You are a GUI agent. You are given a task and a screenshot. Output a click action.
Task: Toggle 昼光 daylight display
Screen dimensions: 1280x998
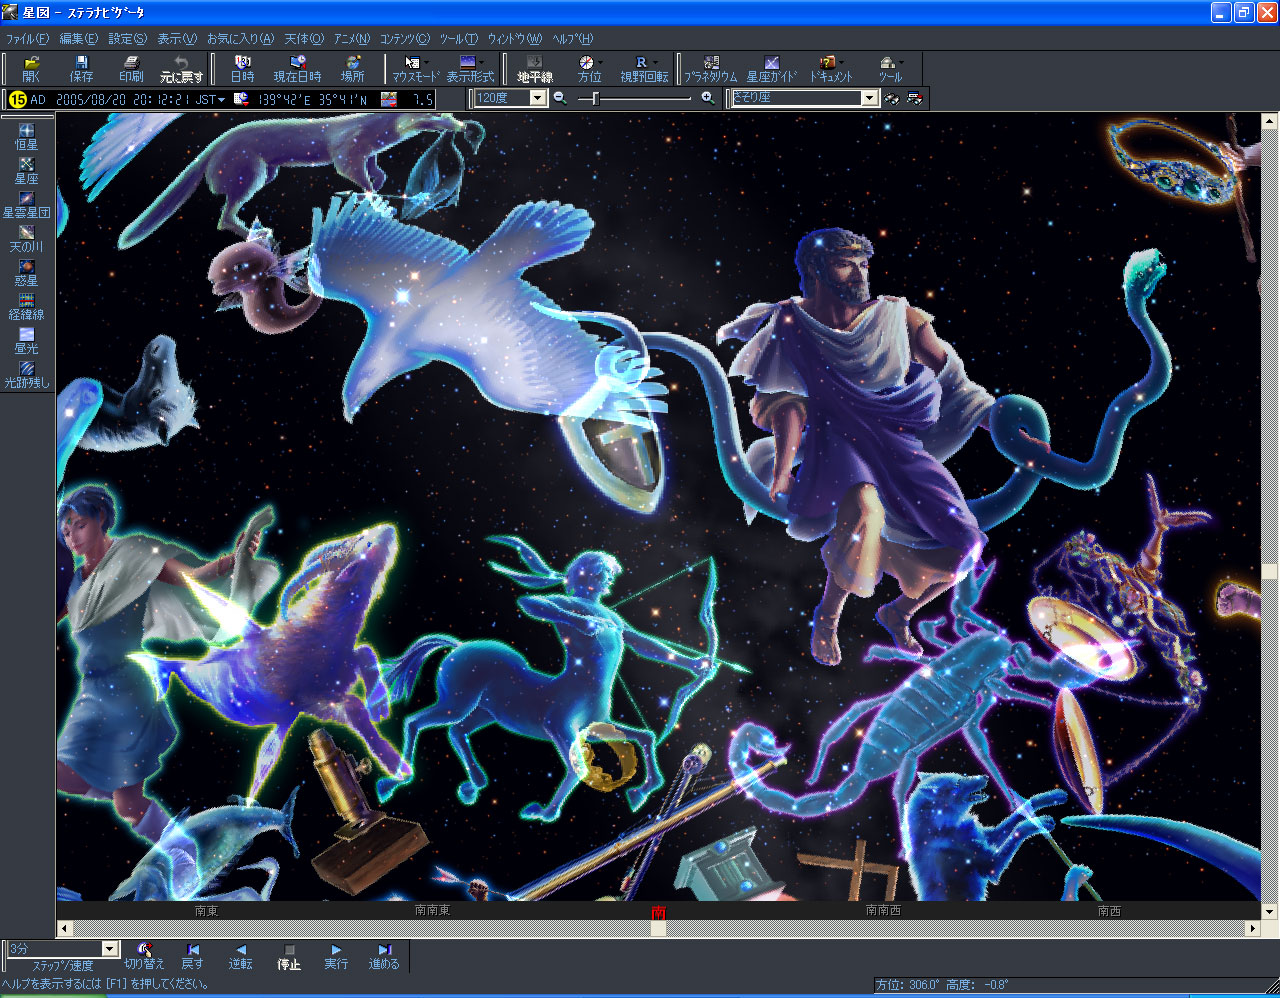click(x=26, y=341)
